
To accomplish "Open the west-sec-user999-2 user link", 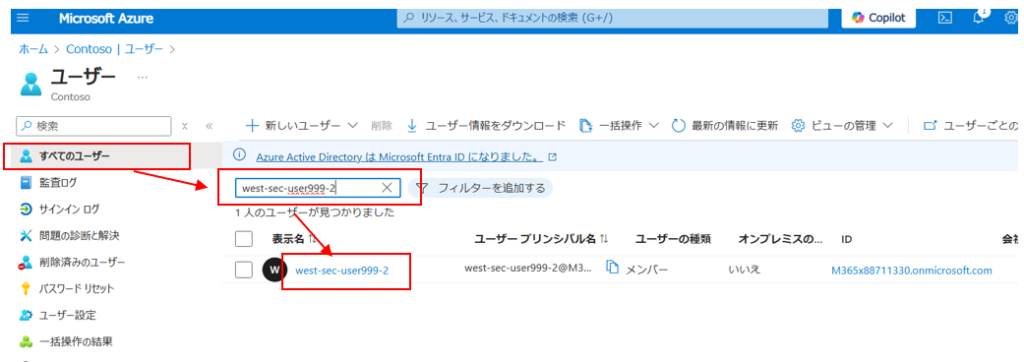I will click(342, 270).
